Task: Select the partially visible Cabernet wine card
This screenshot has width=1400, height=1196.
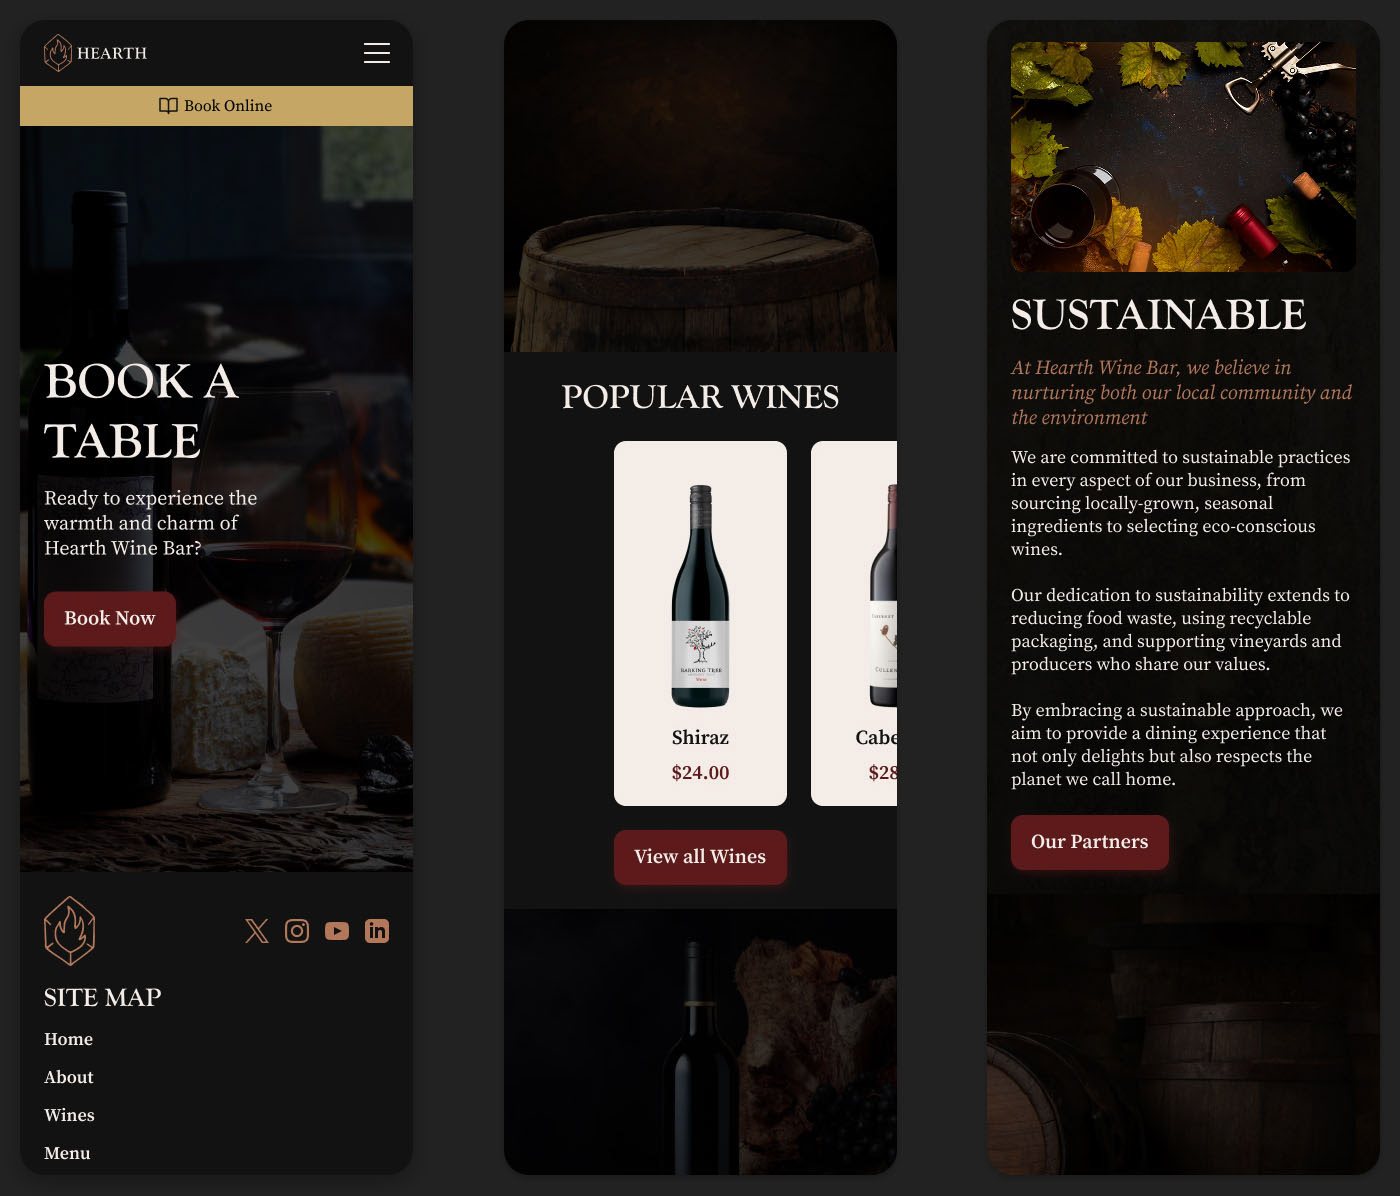Action: pyautogui.click(x=854, y=623)
